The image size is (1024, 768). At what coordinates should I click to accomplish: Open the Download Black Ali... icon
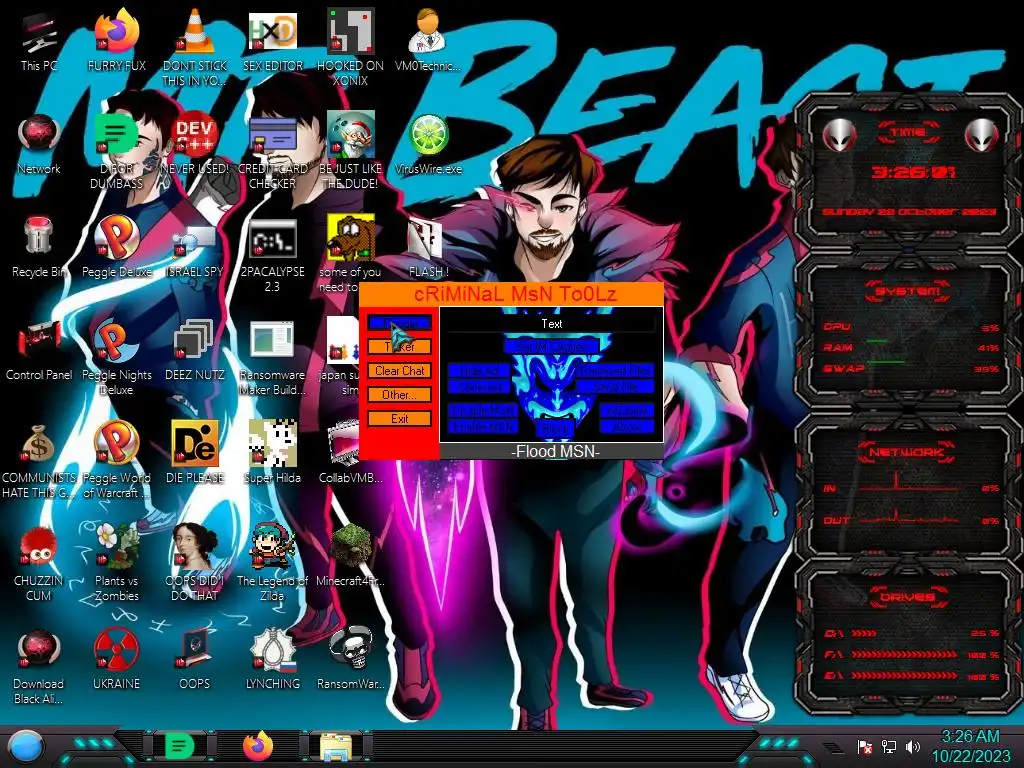click(39, 667)
